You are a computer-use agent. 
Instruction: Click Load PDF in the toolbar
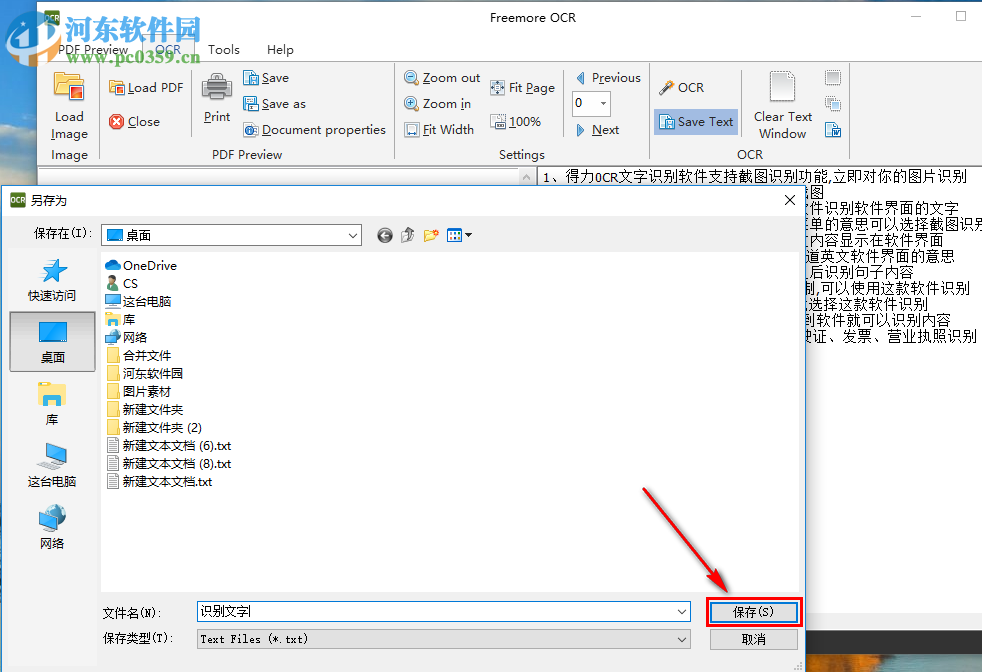tap(146, 88)
